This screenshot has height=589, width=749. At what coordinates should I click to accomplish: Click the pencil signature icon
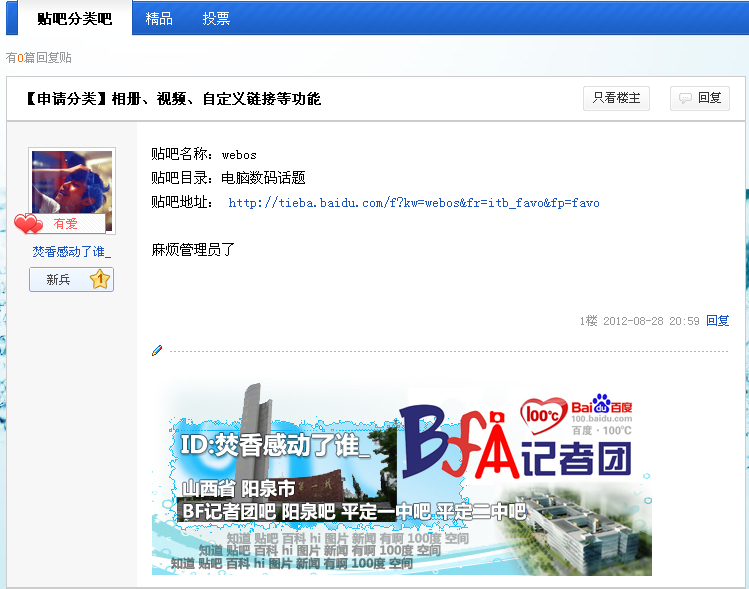(x=157, y=350)
